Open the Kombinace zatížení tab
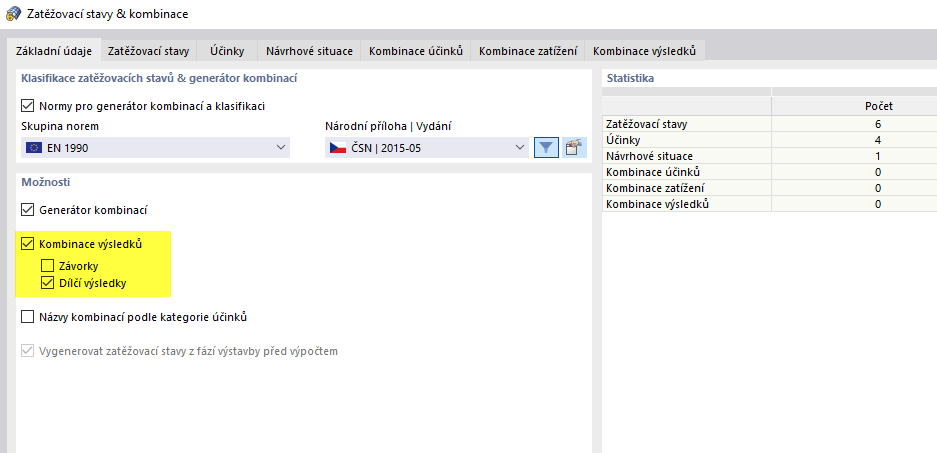937x453 pixels. 528,50
